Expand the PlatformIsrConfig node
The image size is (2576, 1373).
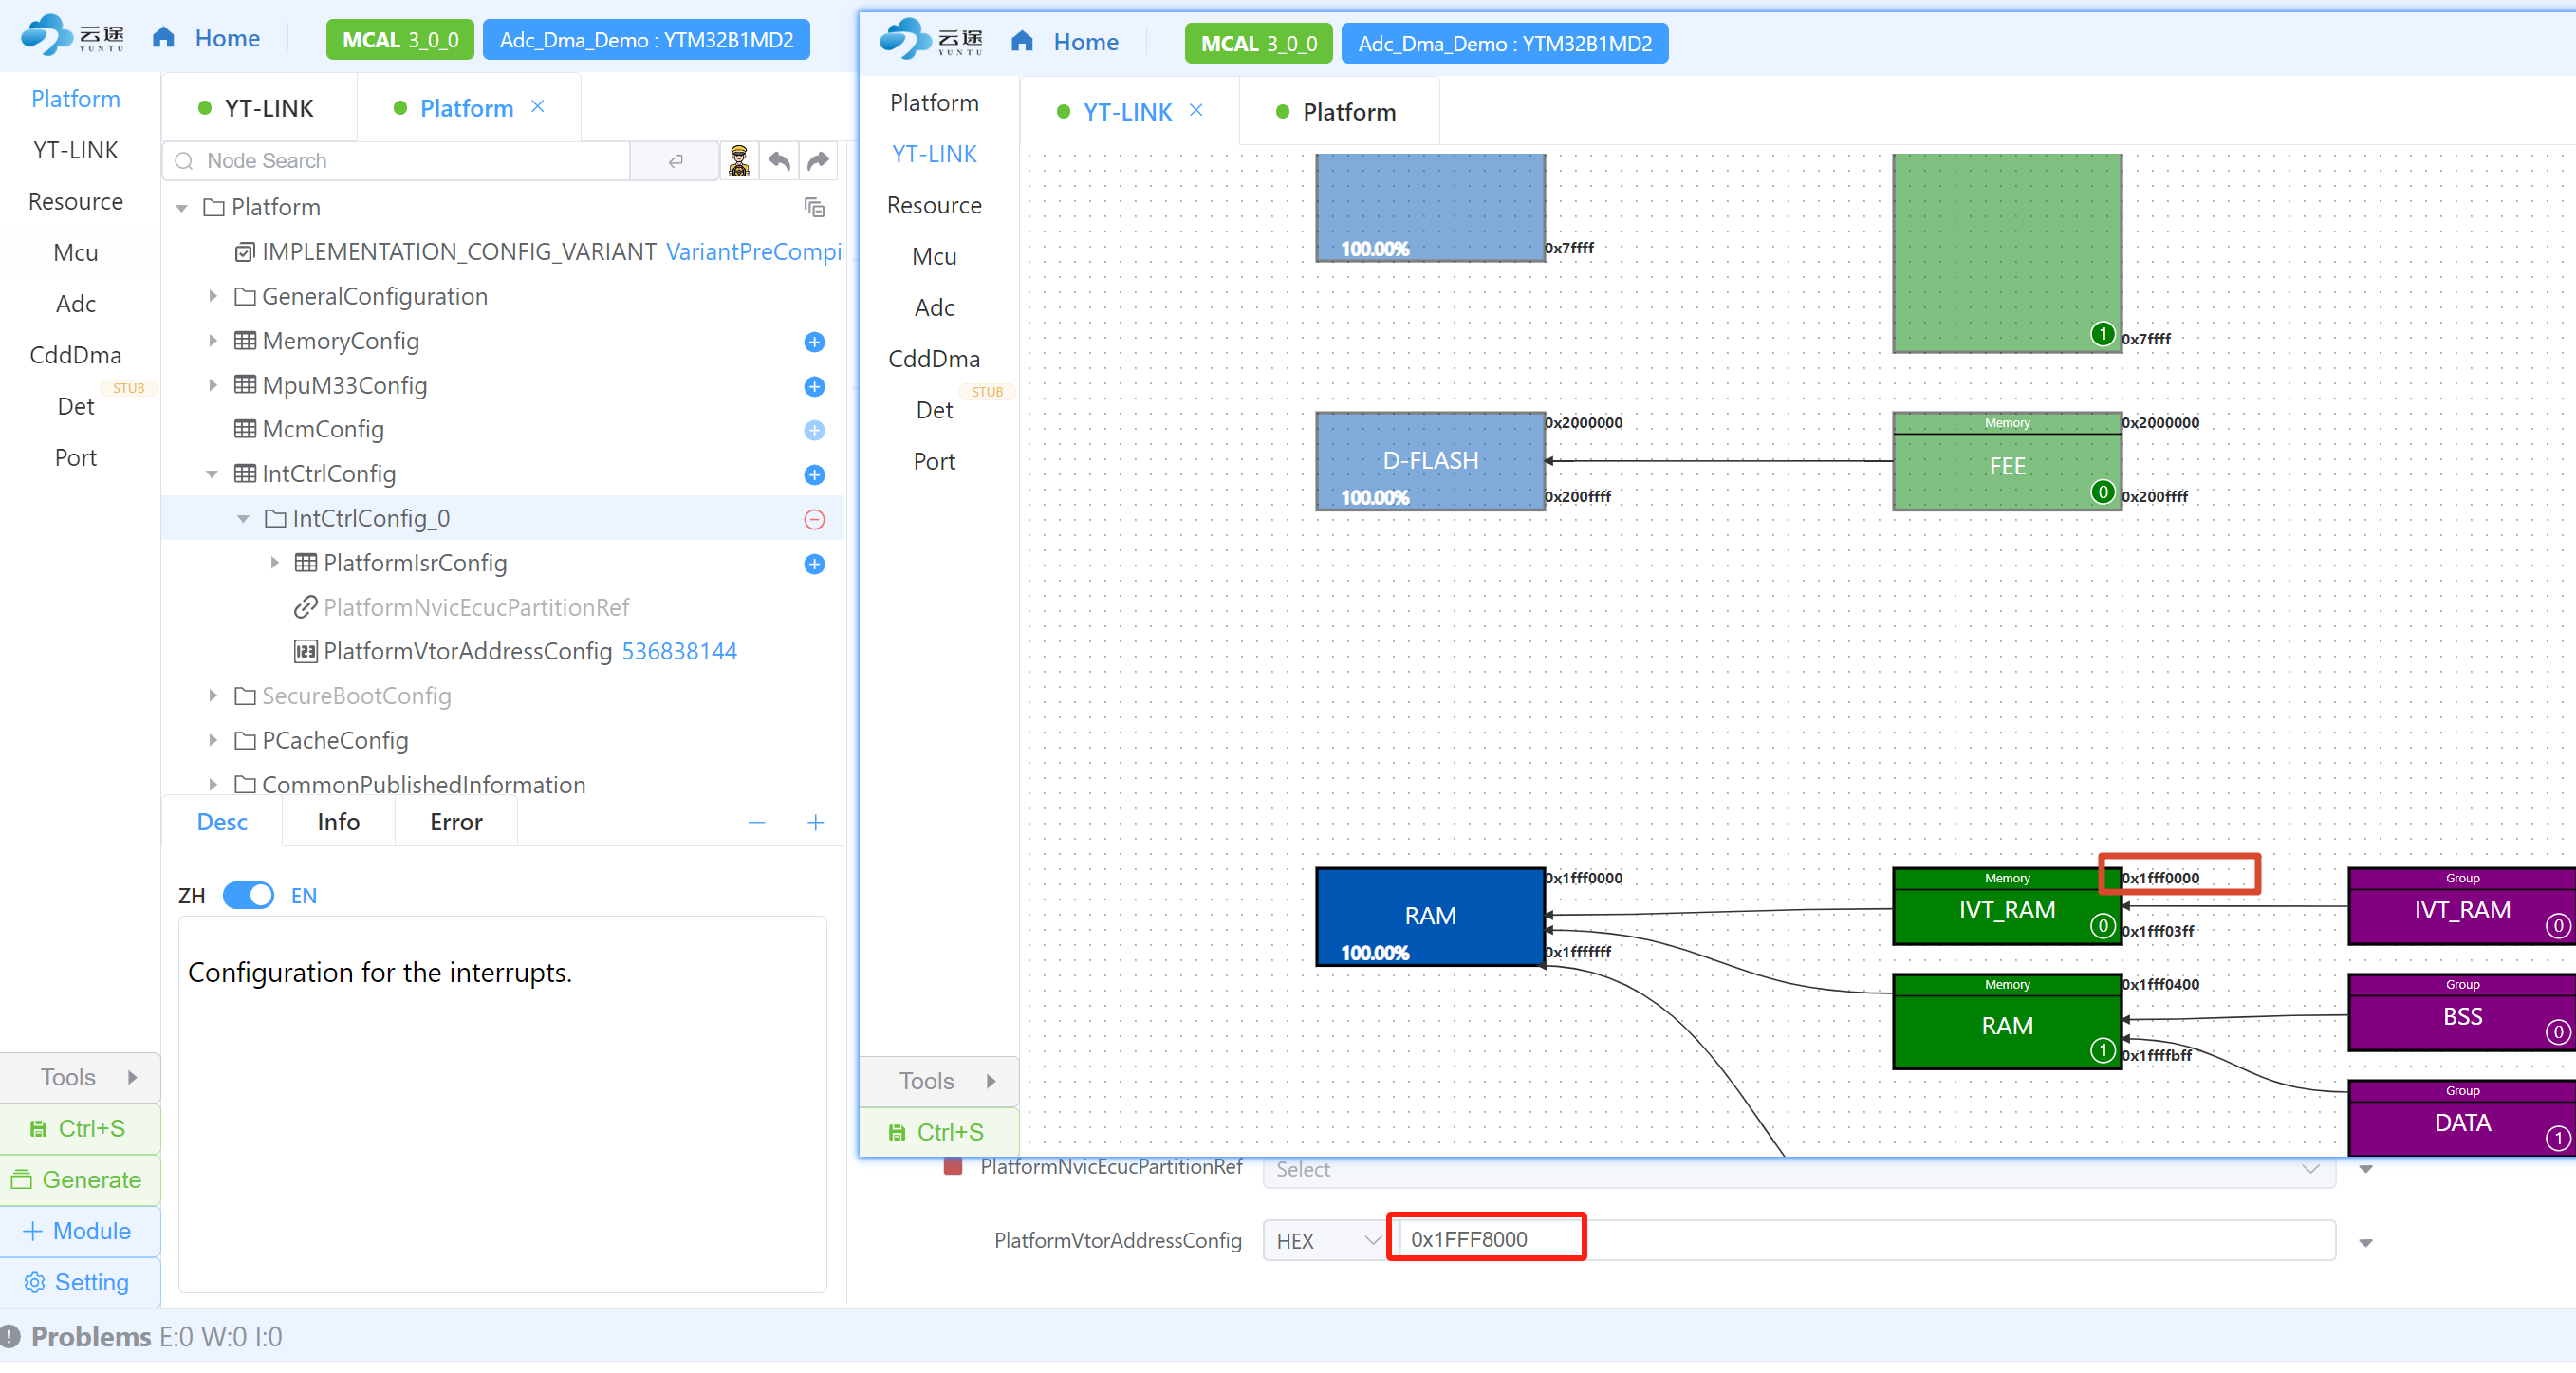[274, 563]
